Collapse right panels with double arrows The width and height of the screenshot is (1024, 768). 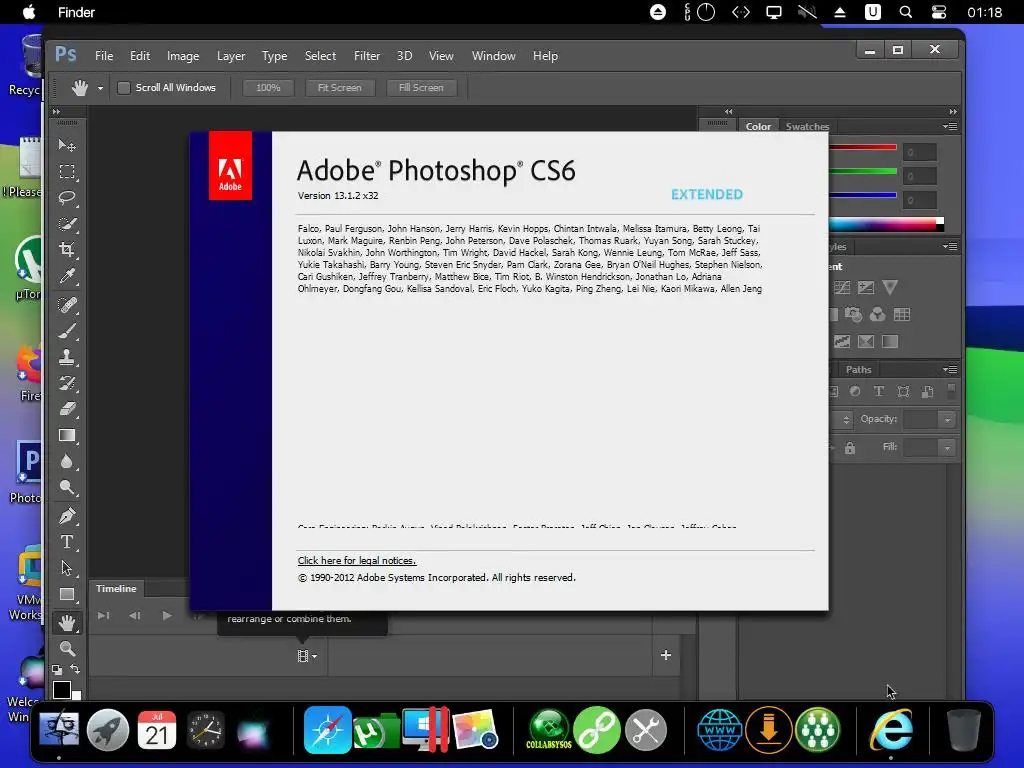point(953,112)
